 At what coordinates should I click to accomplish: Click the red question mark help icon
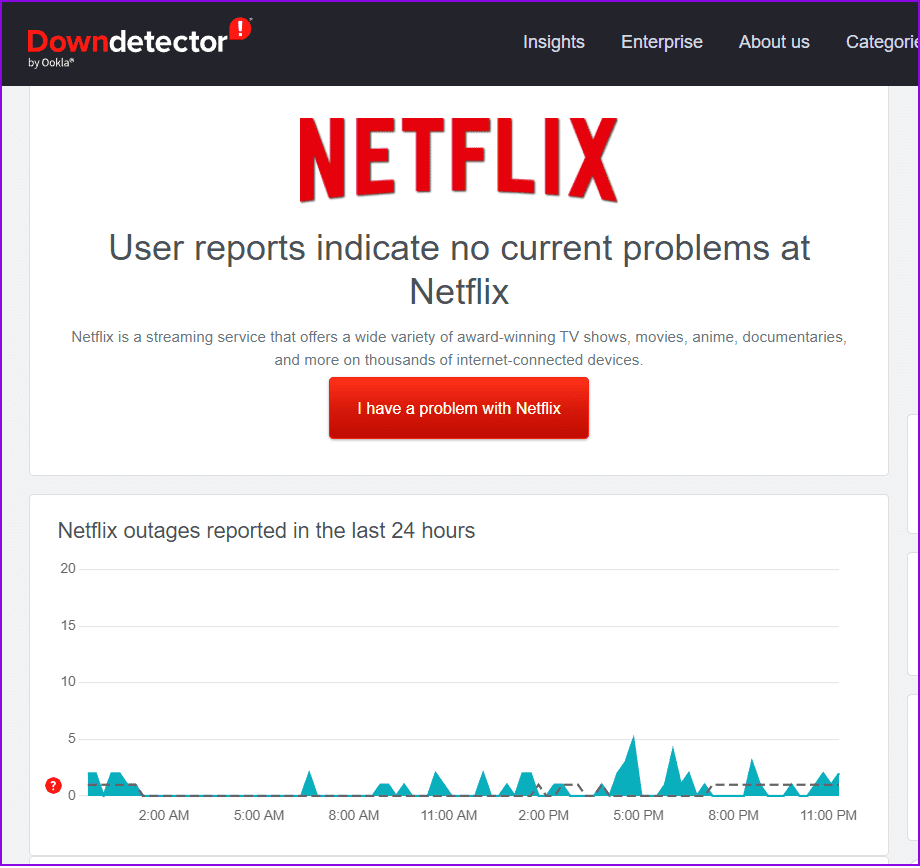coord(53,786)
